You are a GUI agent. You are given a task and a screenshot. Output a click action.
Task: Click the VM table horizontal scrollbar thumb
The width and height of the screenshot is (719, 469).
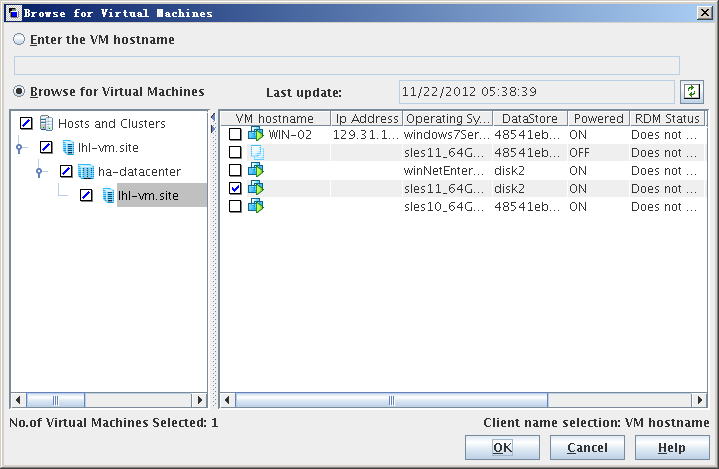[x=391, y=400]
